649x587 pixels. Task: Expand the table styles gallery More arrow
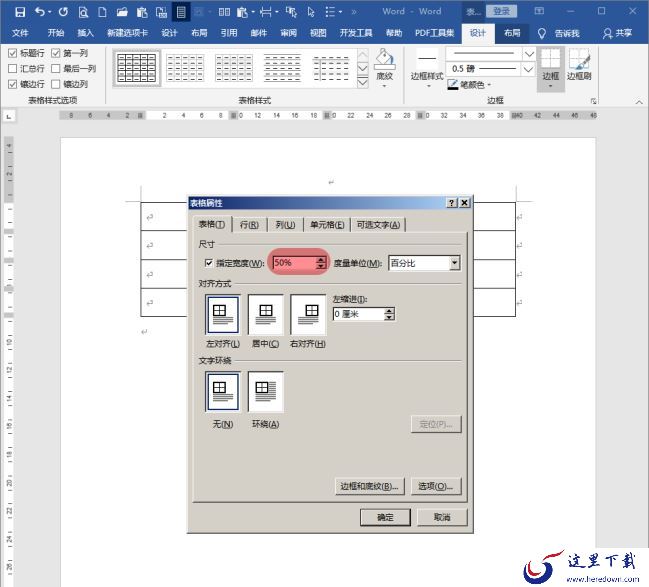(x=363, y=83)
